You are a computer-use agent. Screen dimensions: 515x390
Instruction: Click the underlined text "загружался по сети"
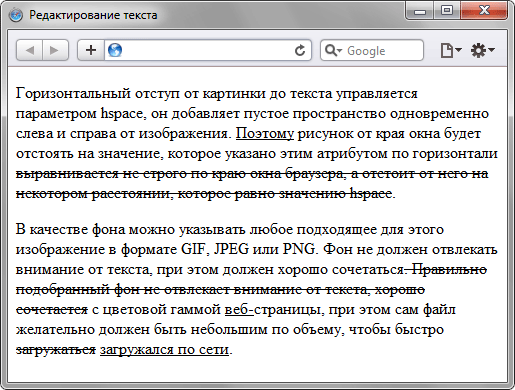164,350
